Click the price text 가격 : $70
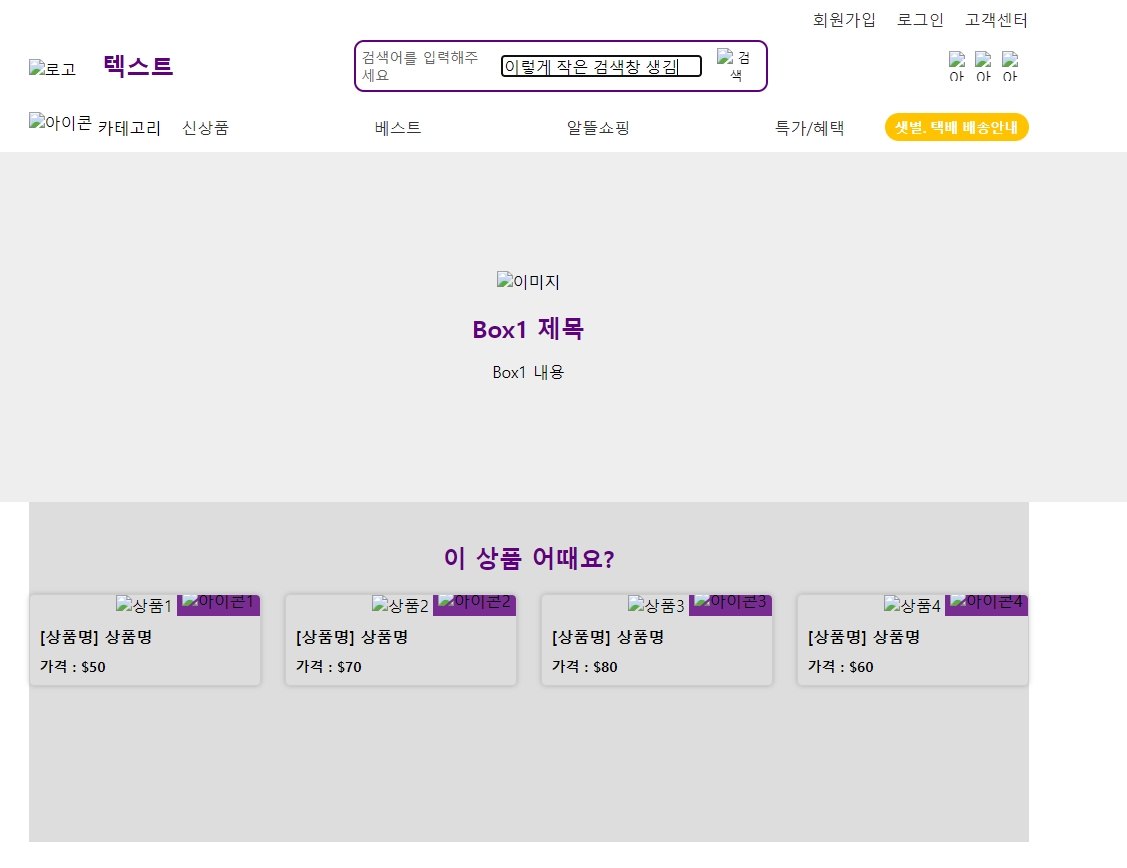This screenshot has width=1127, height=868. (328, 667)
